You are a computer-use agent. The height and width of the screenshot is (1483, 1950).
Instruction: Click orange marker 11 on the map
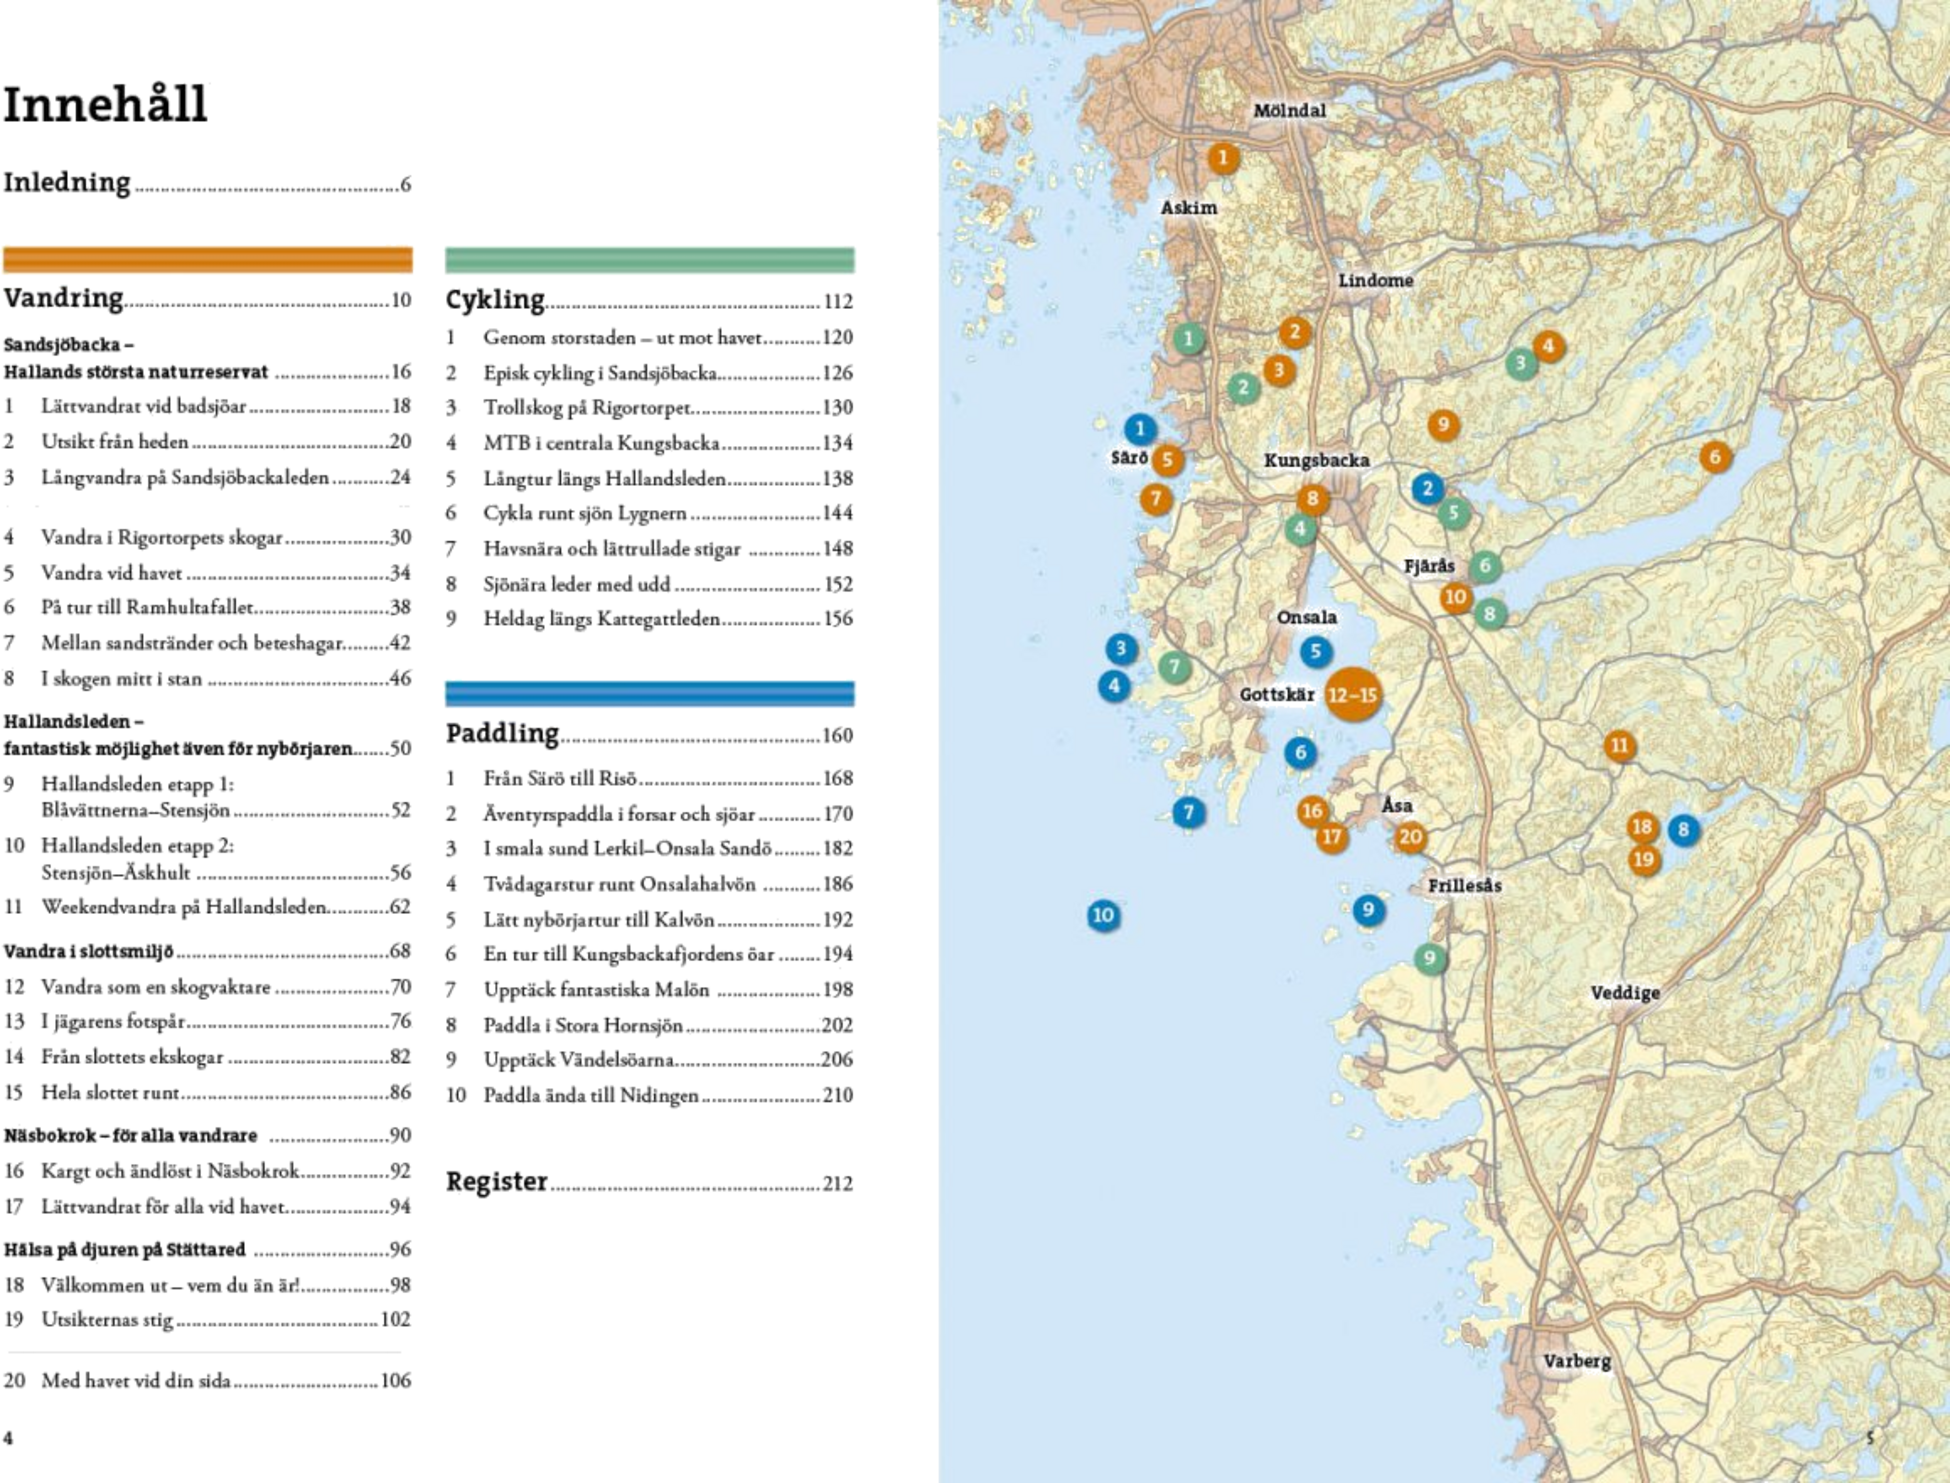[1619, 745]
